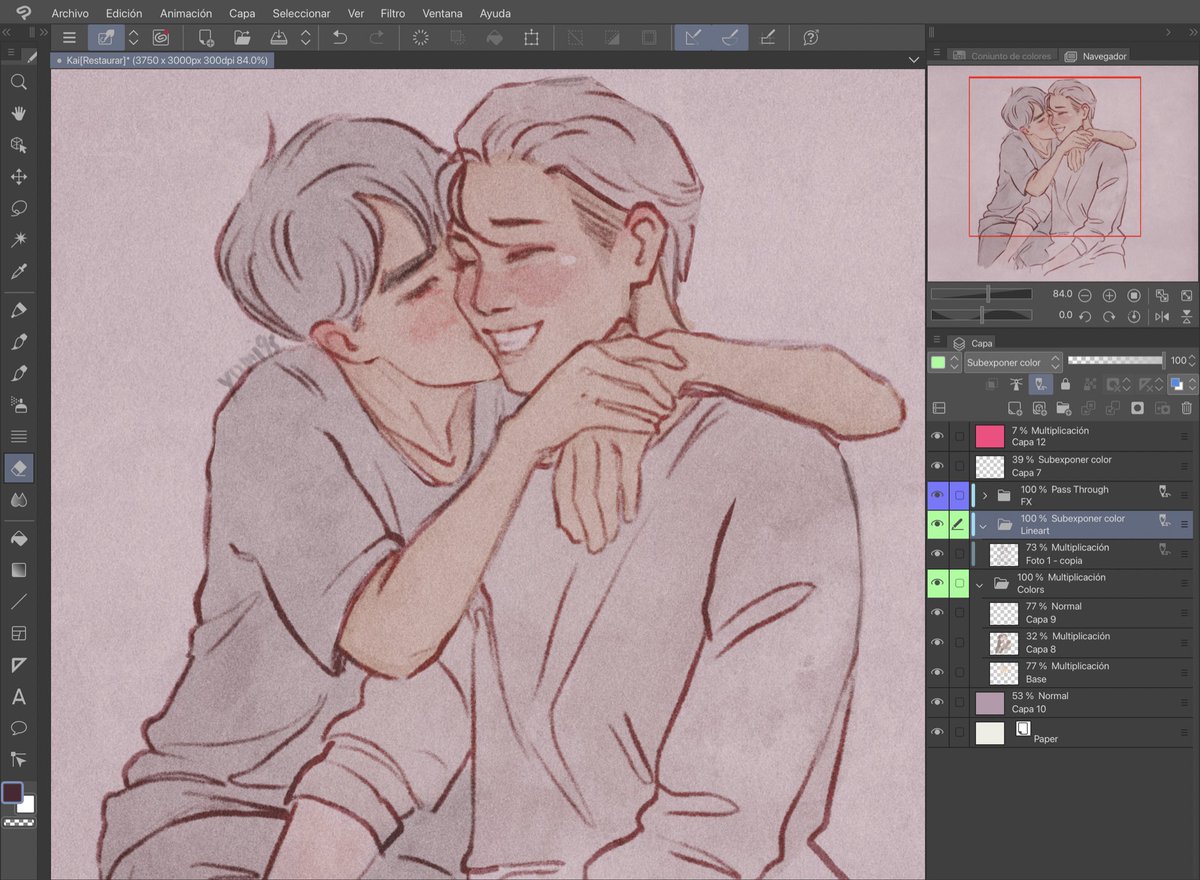The width and height of the screenshot is (1200, 880).
Task: Select the Fill bucket tool
Action: coord(18,539)
